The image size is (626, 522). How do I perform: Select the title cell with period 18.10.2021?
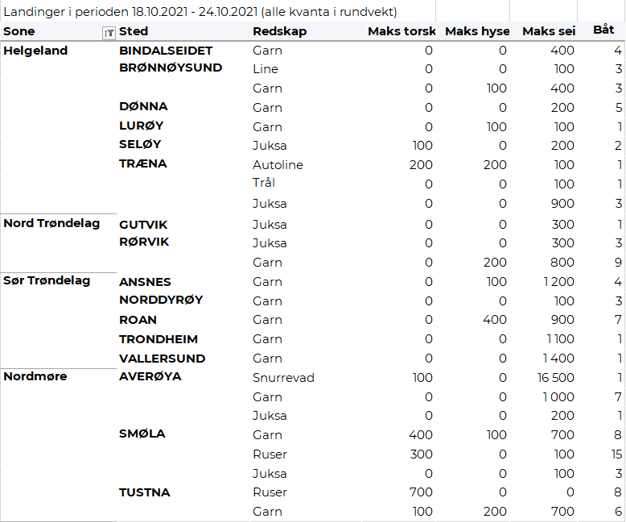200,12
